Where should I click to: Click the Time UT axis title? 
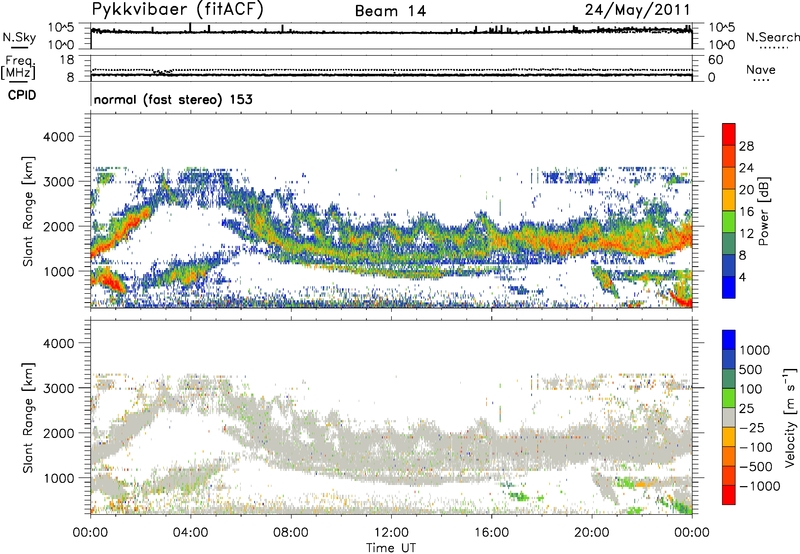click(391, 548)
